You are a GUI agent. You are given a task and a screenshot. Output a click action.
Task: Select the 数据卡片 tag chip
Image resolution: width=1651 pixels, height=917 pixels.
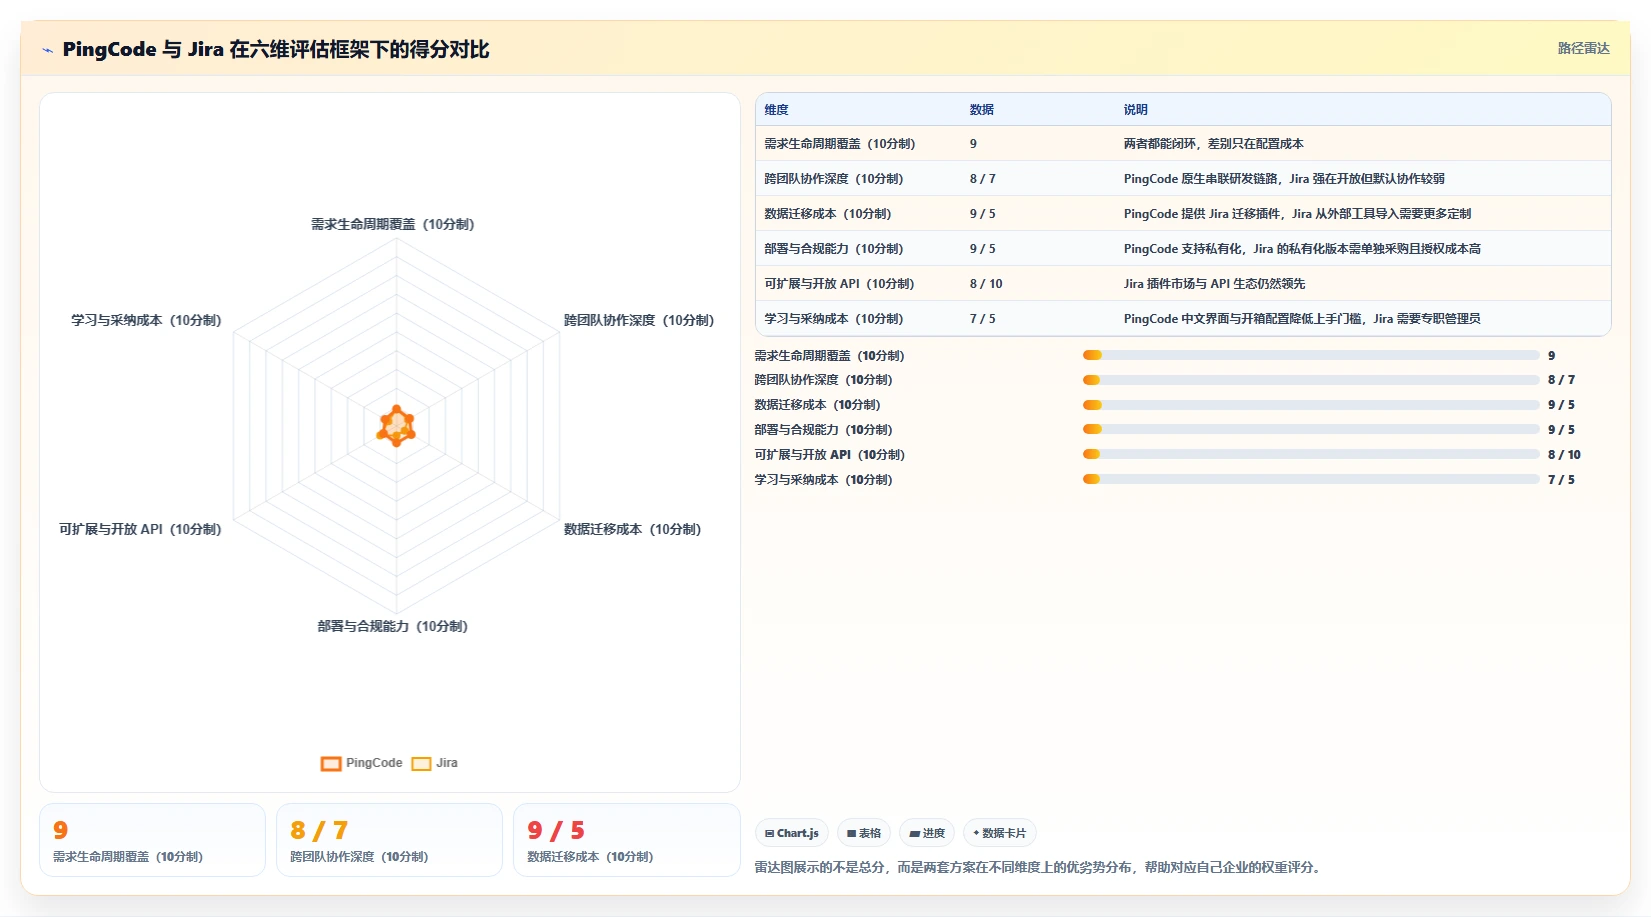(1000, 833)
